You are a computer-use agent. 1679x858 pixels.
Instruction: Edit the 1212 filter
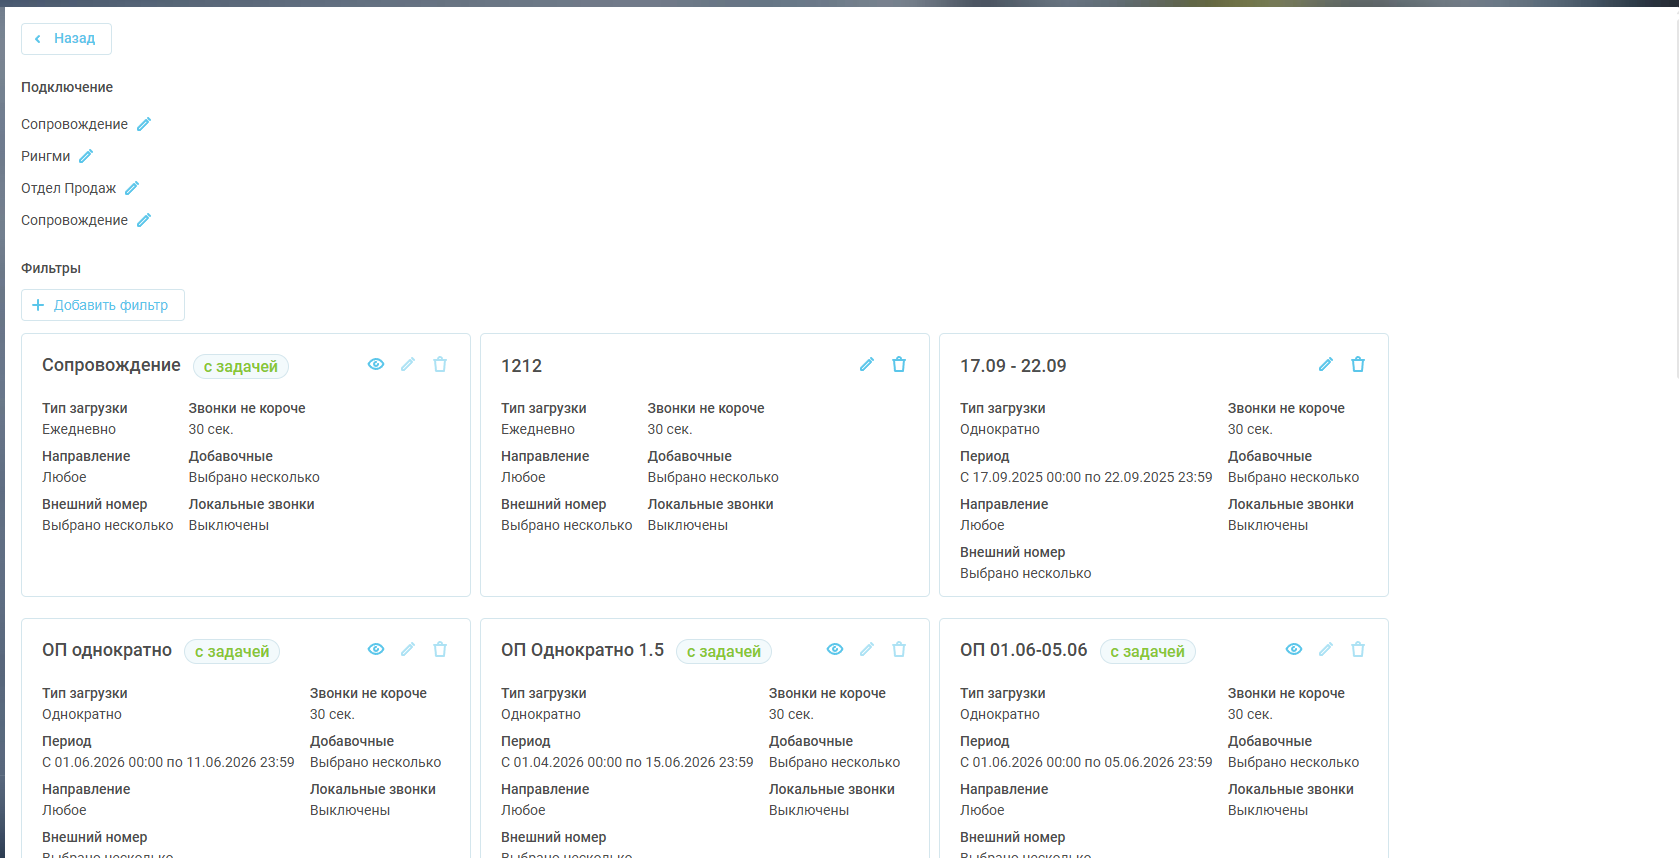click(x=867, y=364)
